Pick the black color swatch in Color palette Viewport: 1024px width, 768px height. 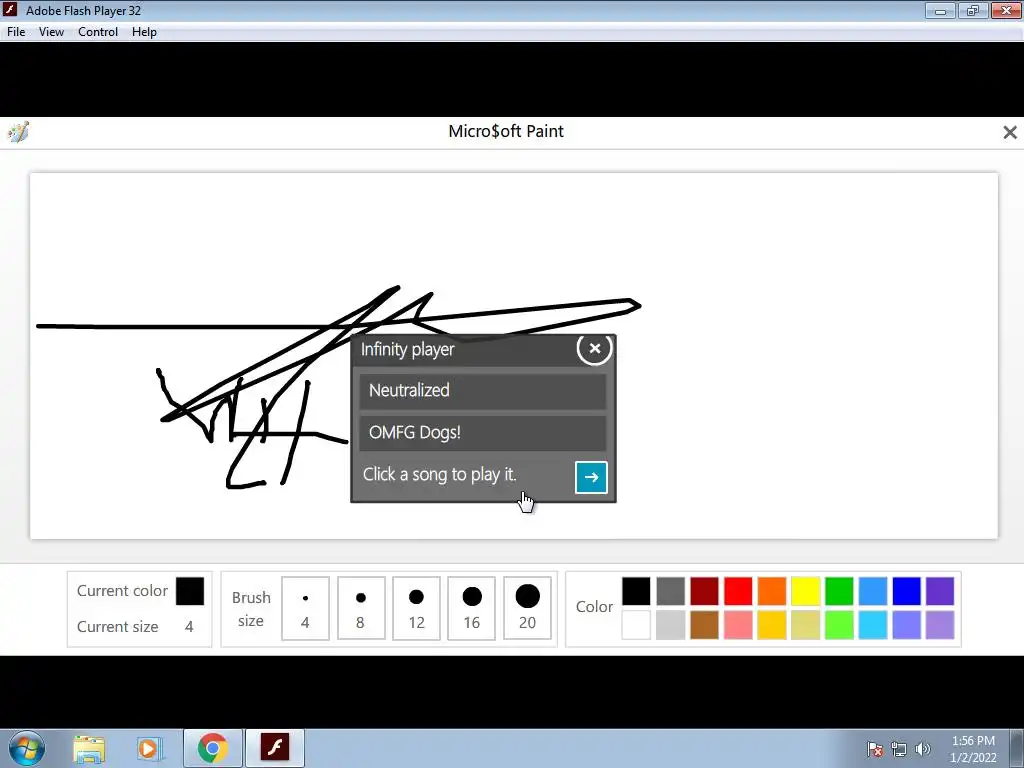[636, 591]
